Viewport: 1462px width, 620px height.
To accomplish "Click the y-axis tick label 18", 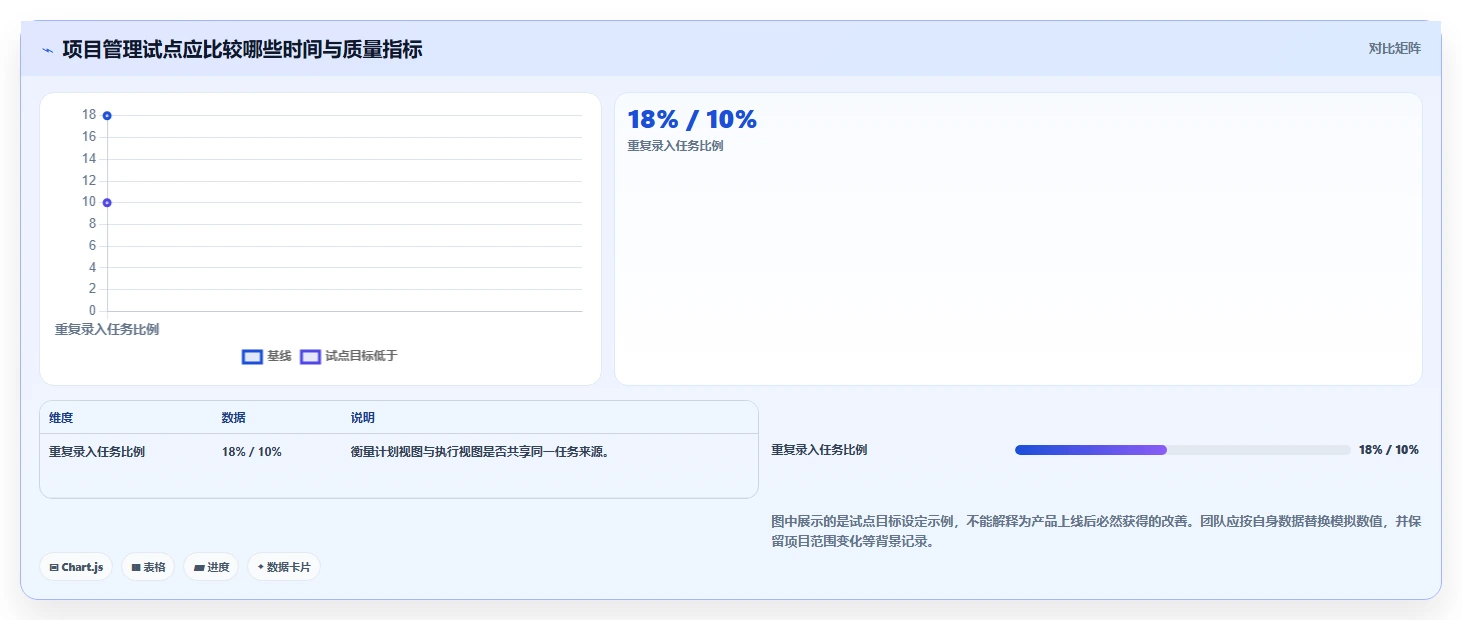I will click(89, 115).
